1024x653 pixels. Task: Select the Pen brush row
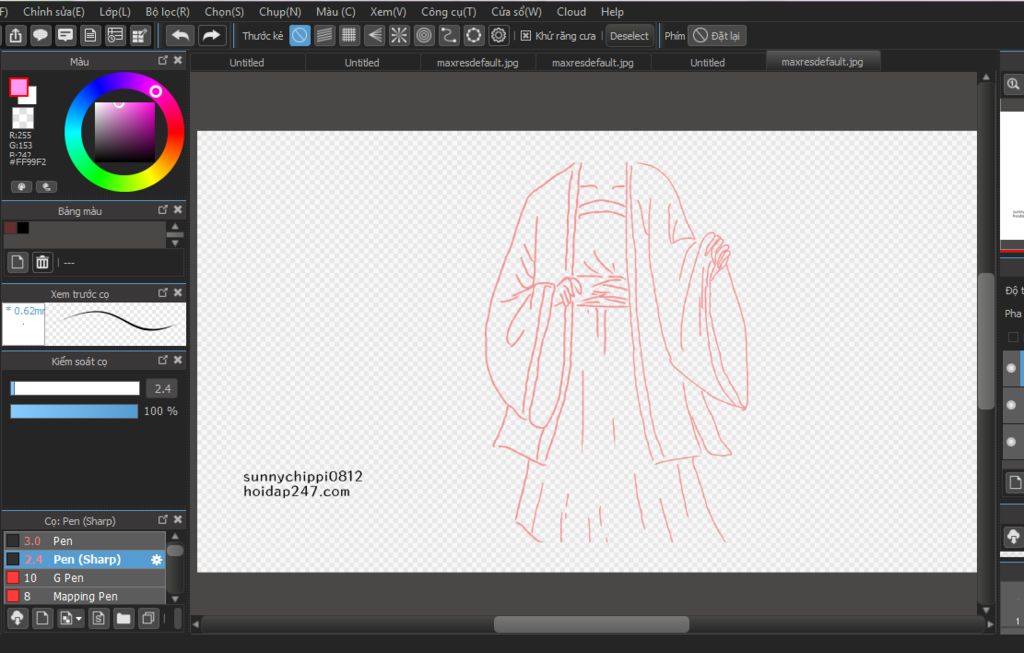85,541
